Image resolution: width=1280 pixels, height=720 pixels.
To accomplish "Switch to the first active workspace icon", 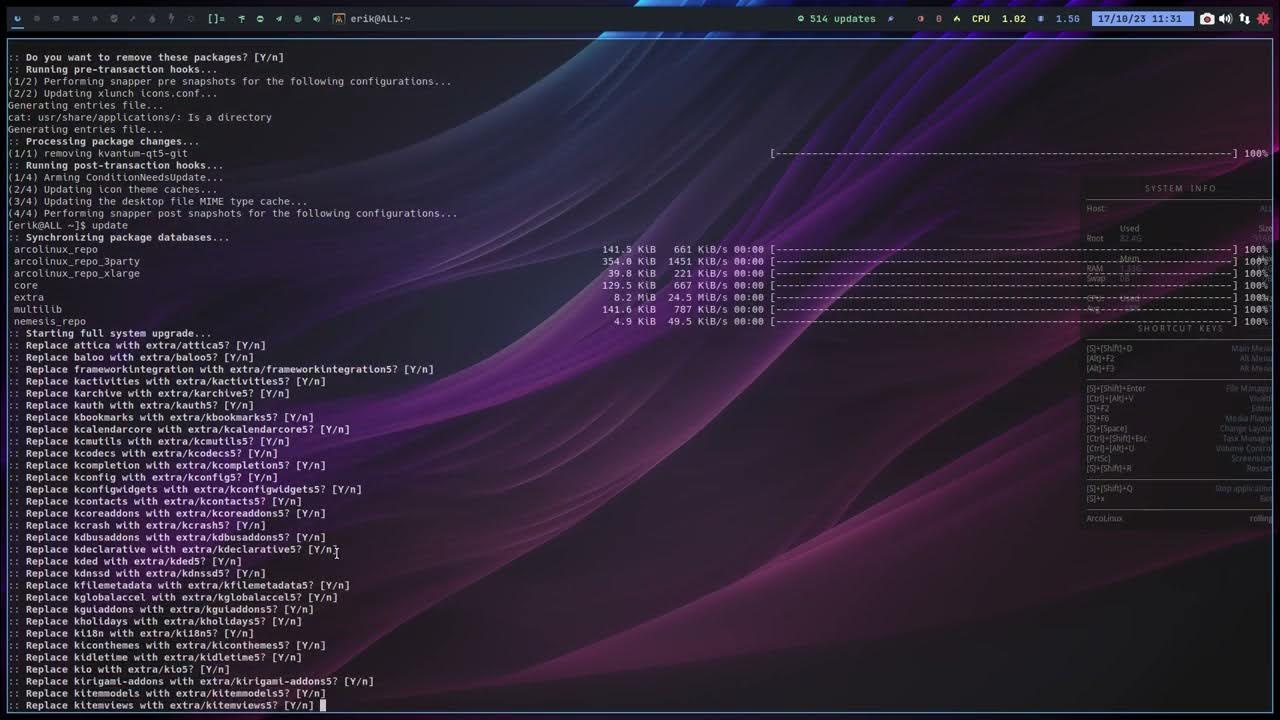I will click(17, 18).
